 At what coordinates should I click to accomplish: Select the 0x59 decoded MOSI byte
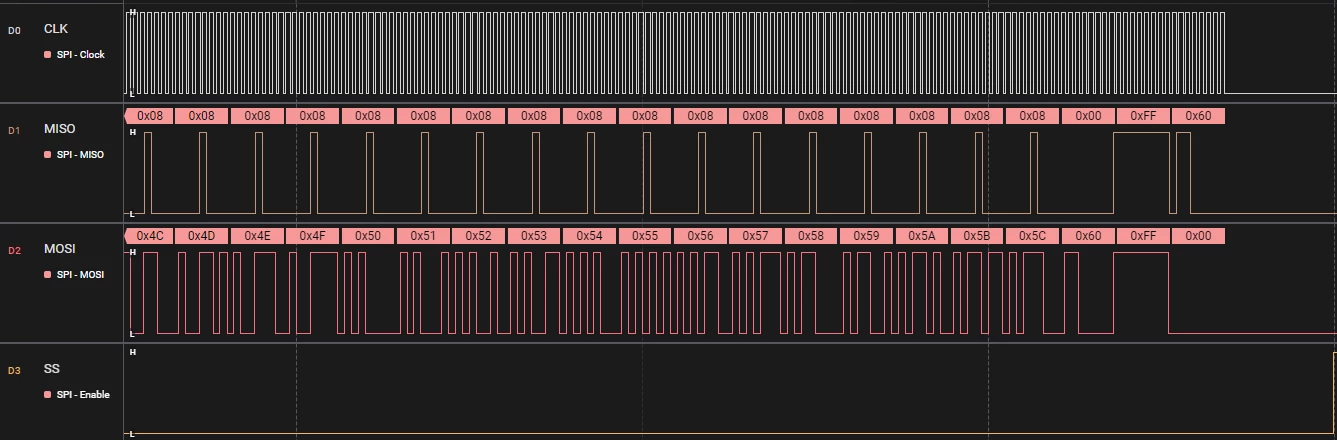coord(867,236)
